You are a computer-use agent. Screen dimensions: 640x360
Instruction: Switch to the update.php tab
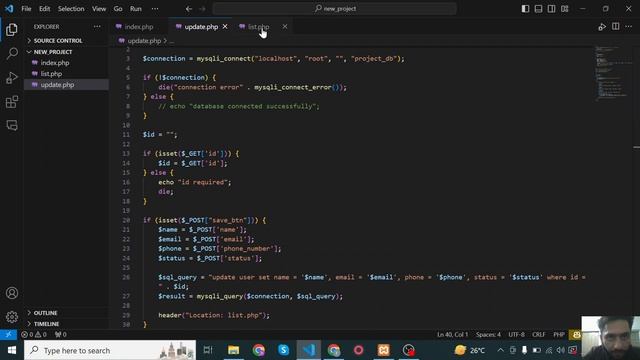pyautogui.click(x=201, y=27)
